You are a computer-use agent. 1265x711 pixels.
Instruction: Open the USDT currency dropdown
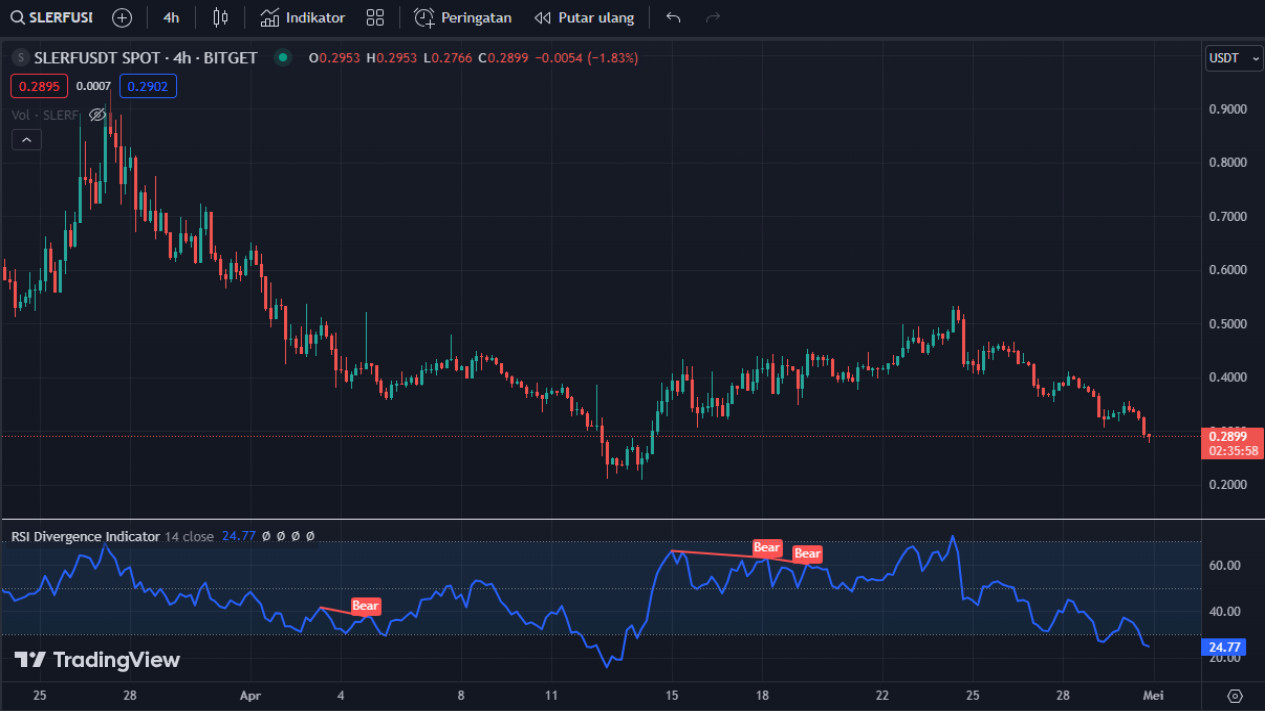[1233, 58]
